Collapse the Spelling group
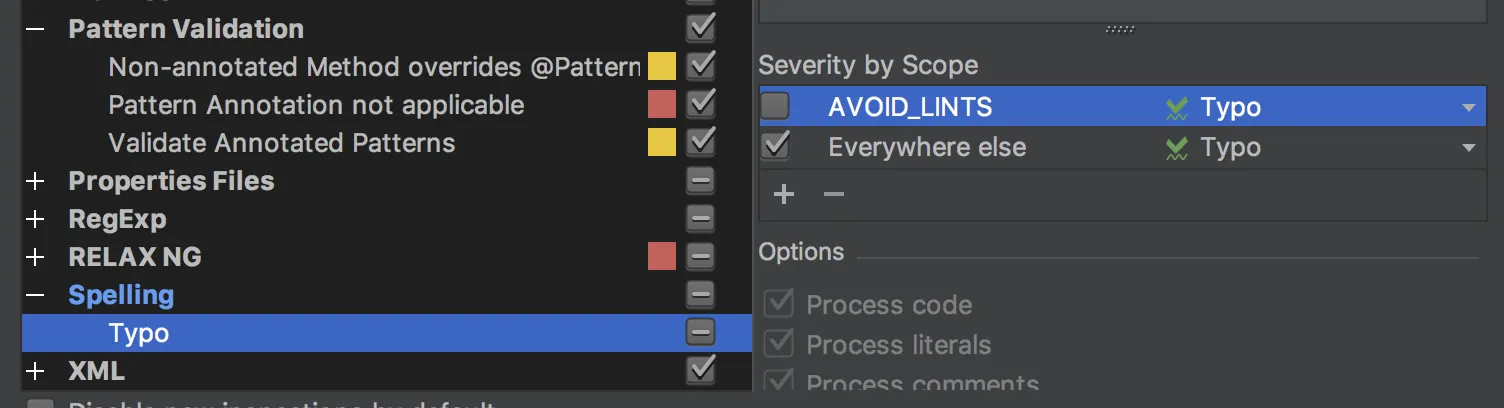Screen dimensions: 1504x408 click(35, 295)
